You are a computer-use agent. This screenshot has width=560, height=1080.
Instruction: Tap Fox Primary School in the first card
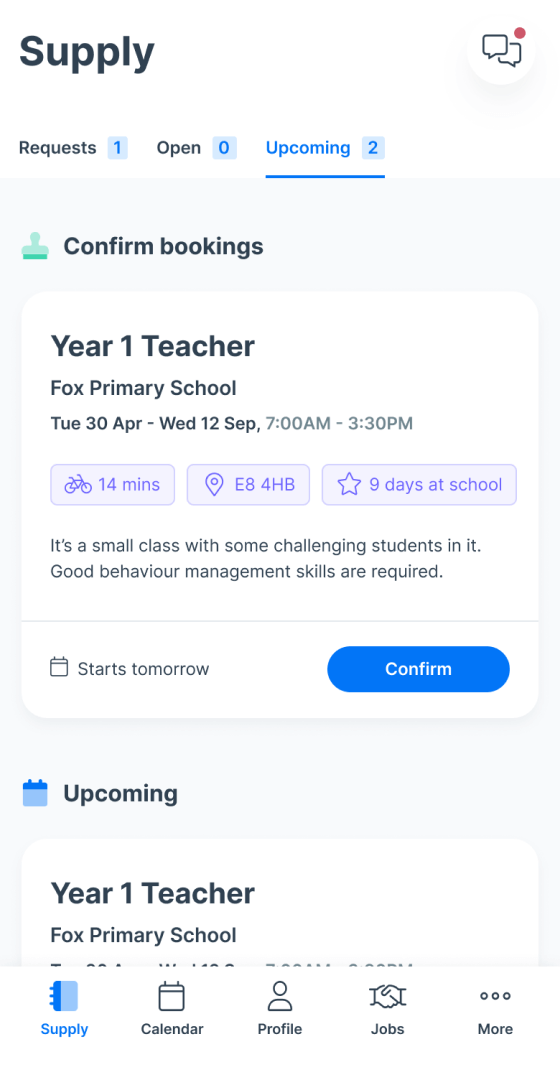[143, 388]
